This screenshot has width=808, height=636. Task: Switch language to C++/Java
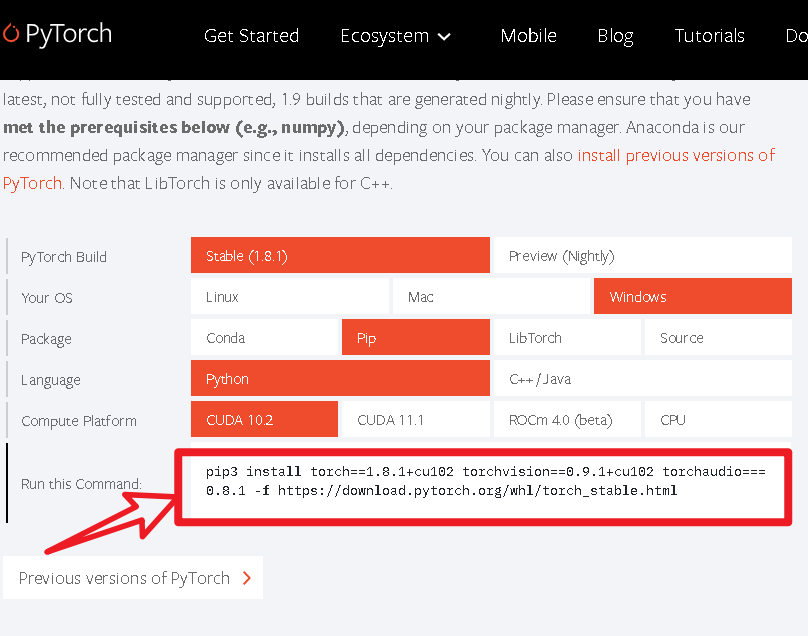pyautogui.click(x=642, y=378)
